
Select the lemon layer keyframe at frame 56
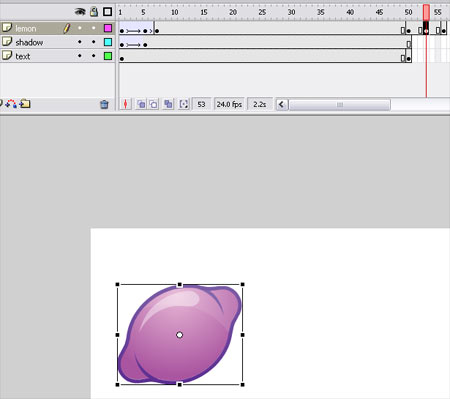point(444,31)
